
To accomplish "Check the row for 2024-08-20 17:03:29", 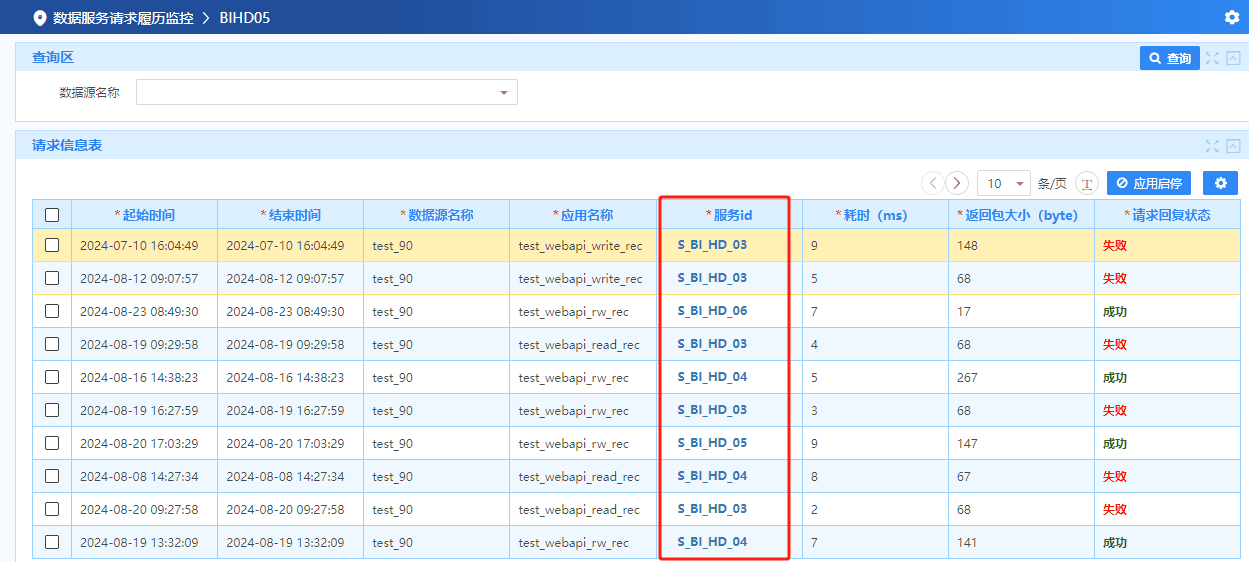I will (x=52, y=443).
